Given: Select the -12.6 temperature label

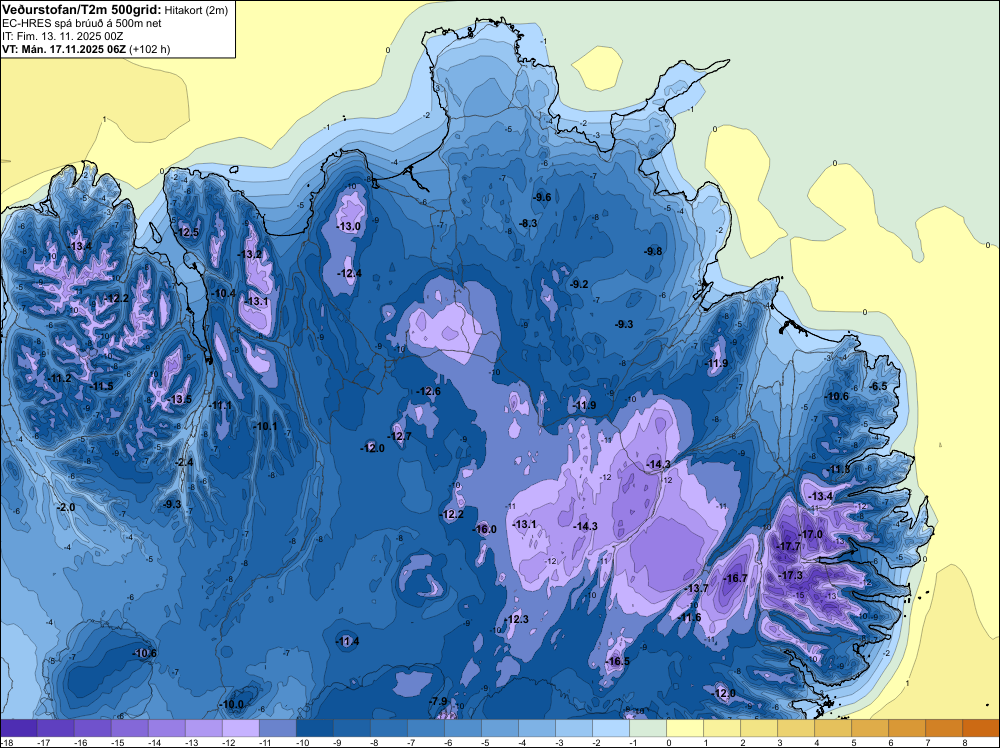Looking at the screenshot, I should click(429, 391).
